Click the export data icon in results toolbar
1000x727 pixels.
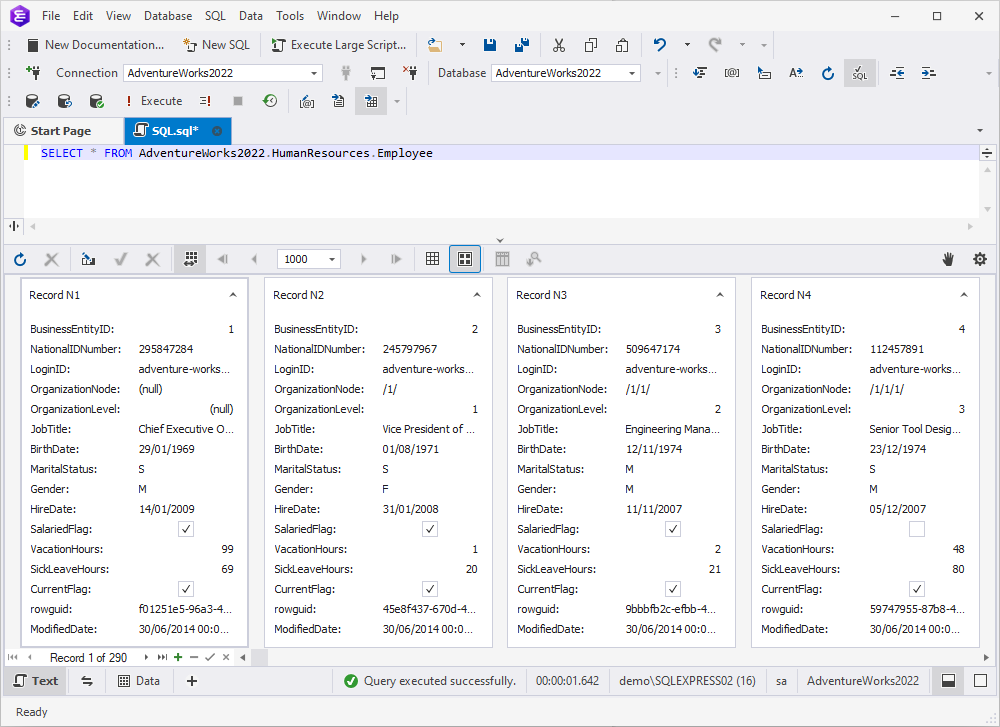click(x=88, y=259)
